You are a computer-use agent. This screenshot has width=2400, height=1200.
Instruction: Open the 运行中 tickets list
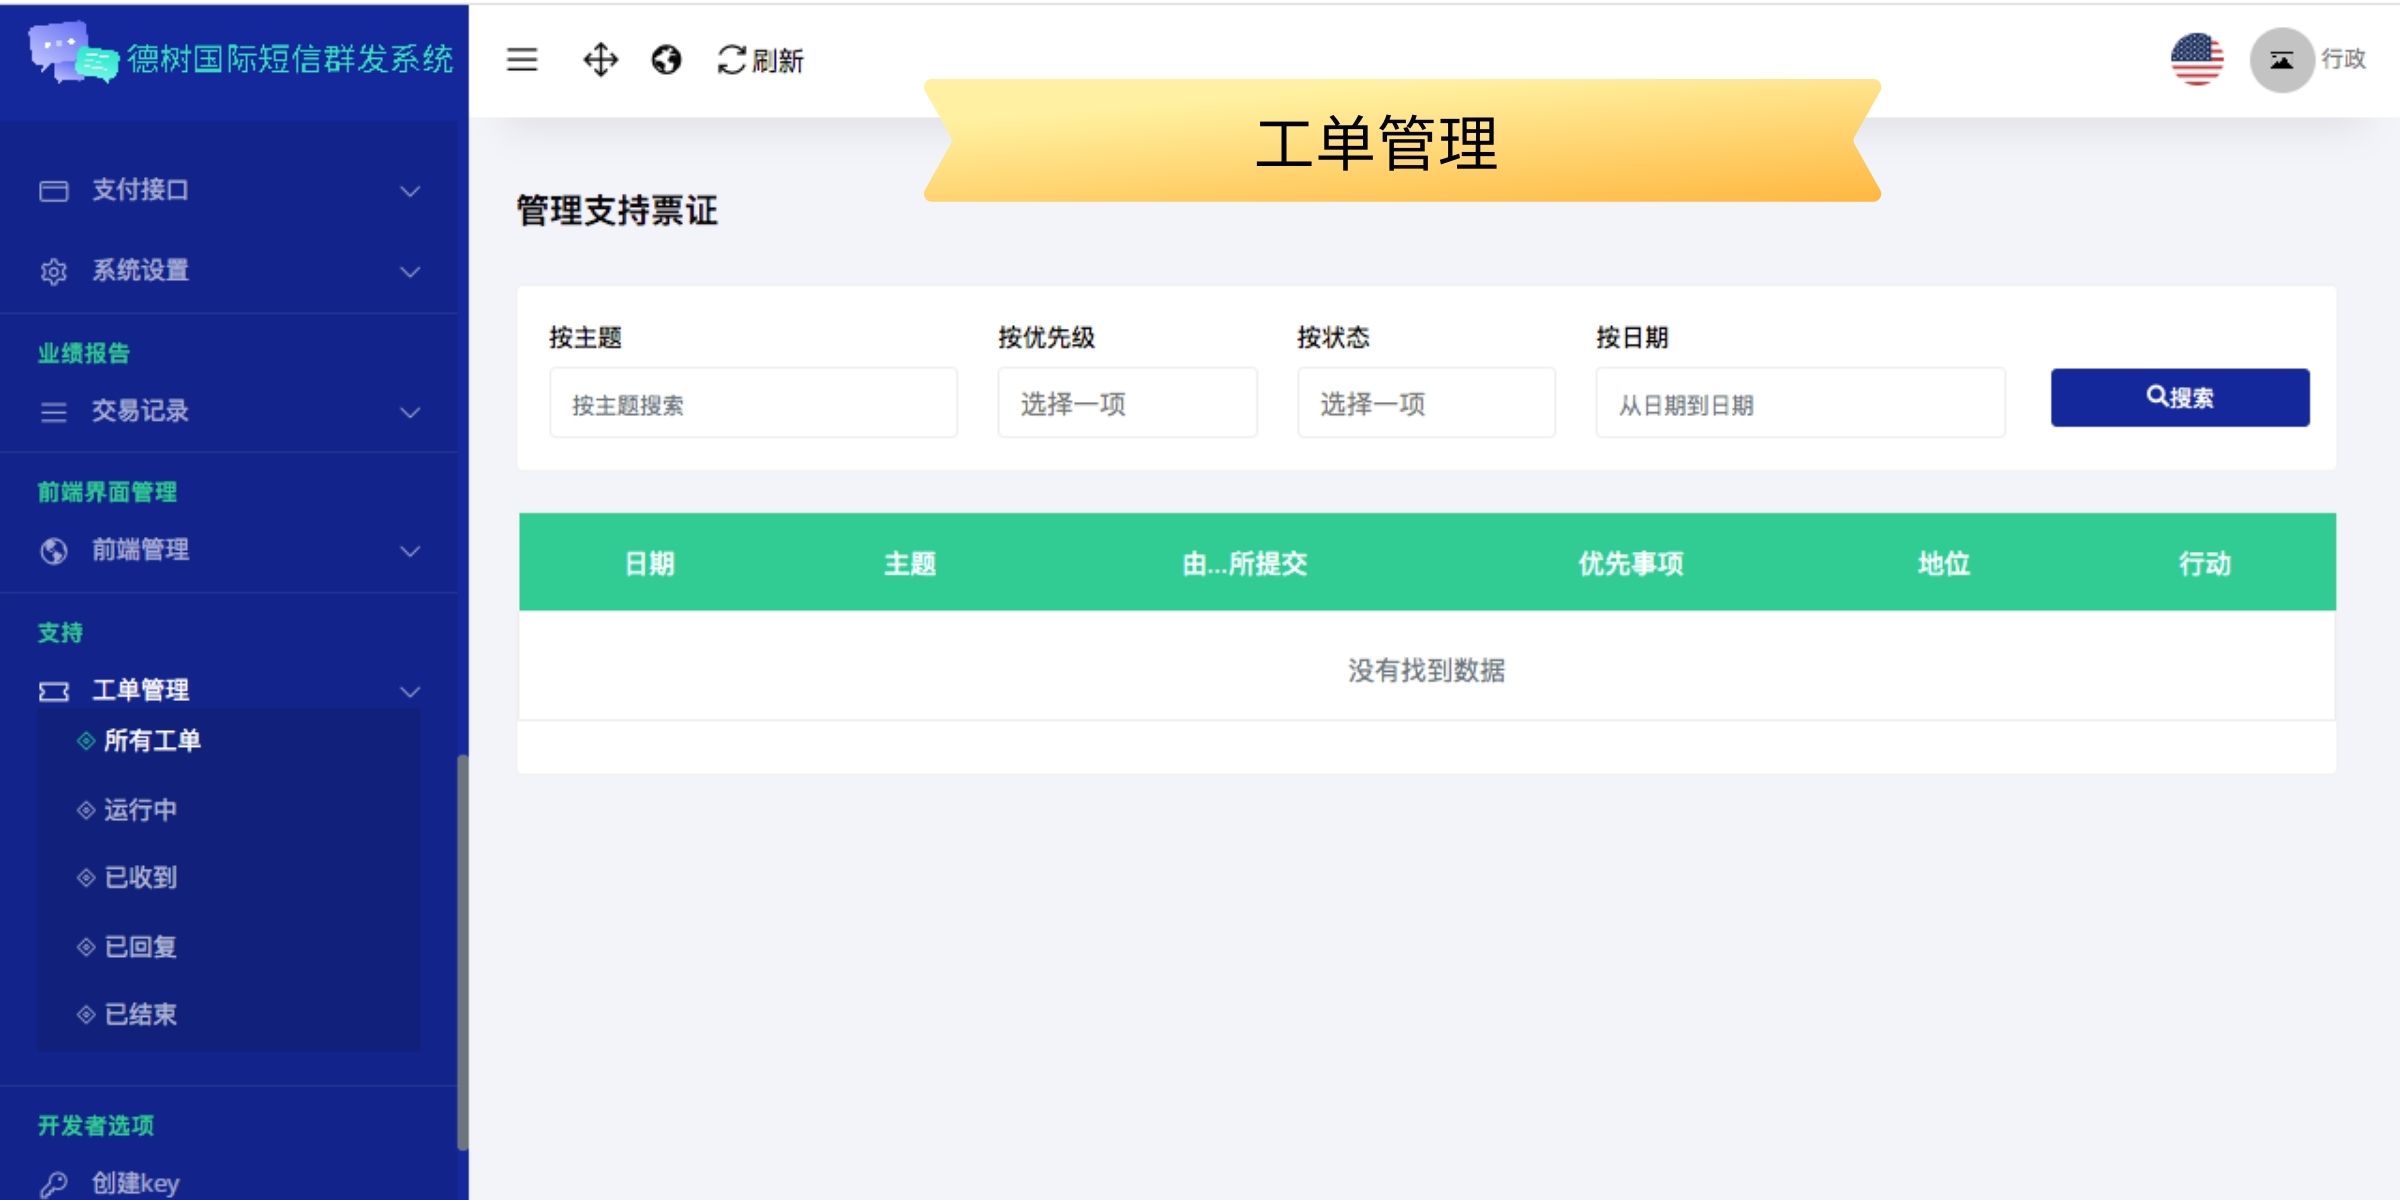pos(140,810)
